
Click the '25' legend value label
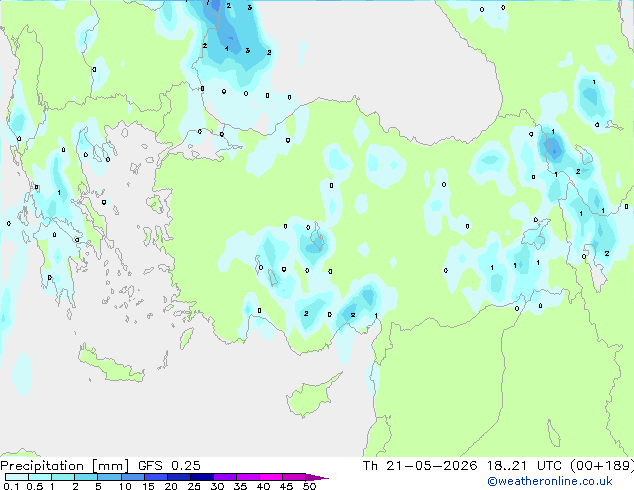tap(194, 486)
